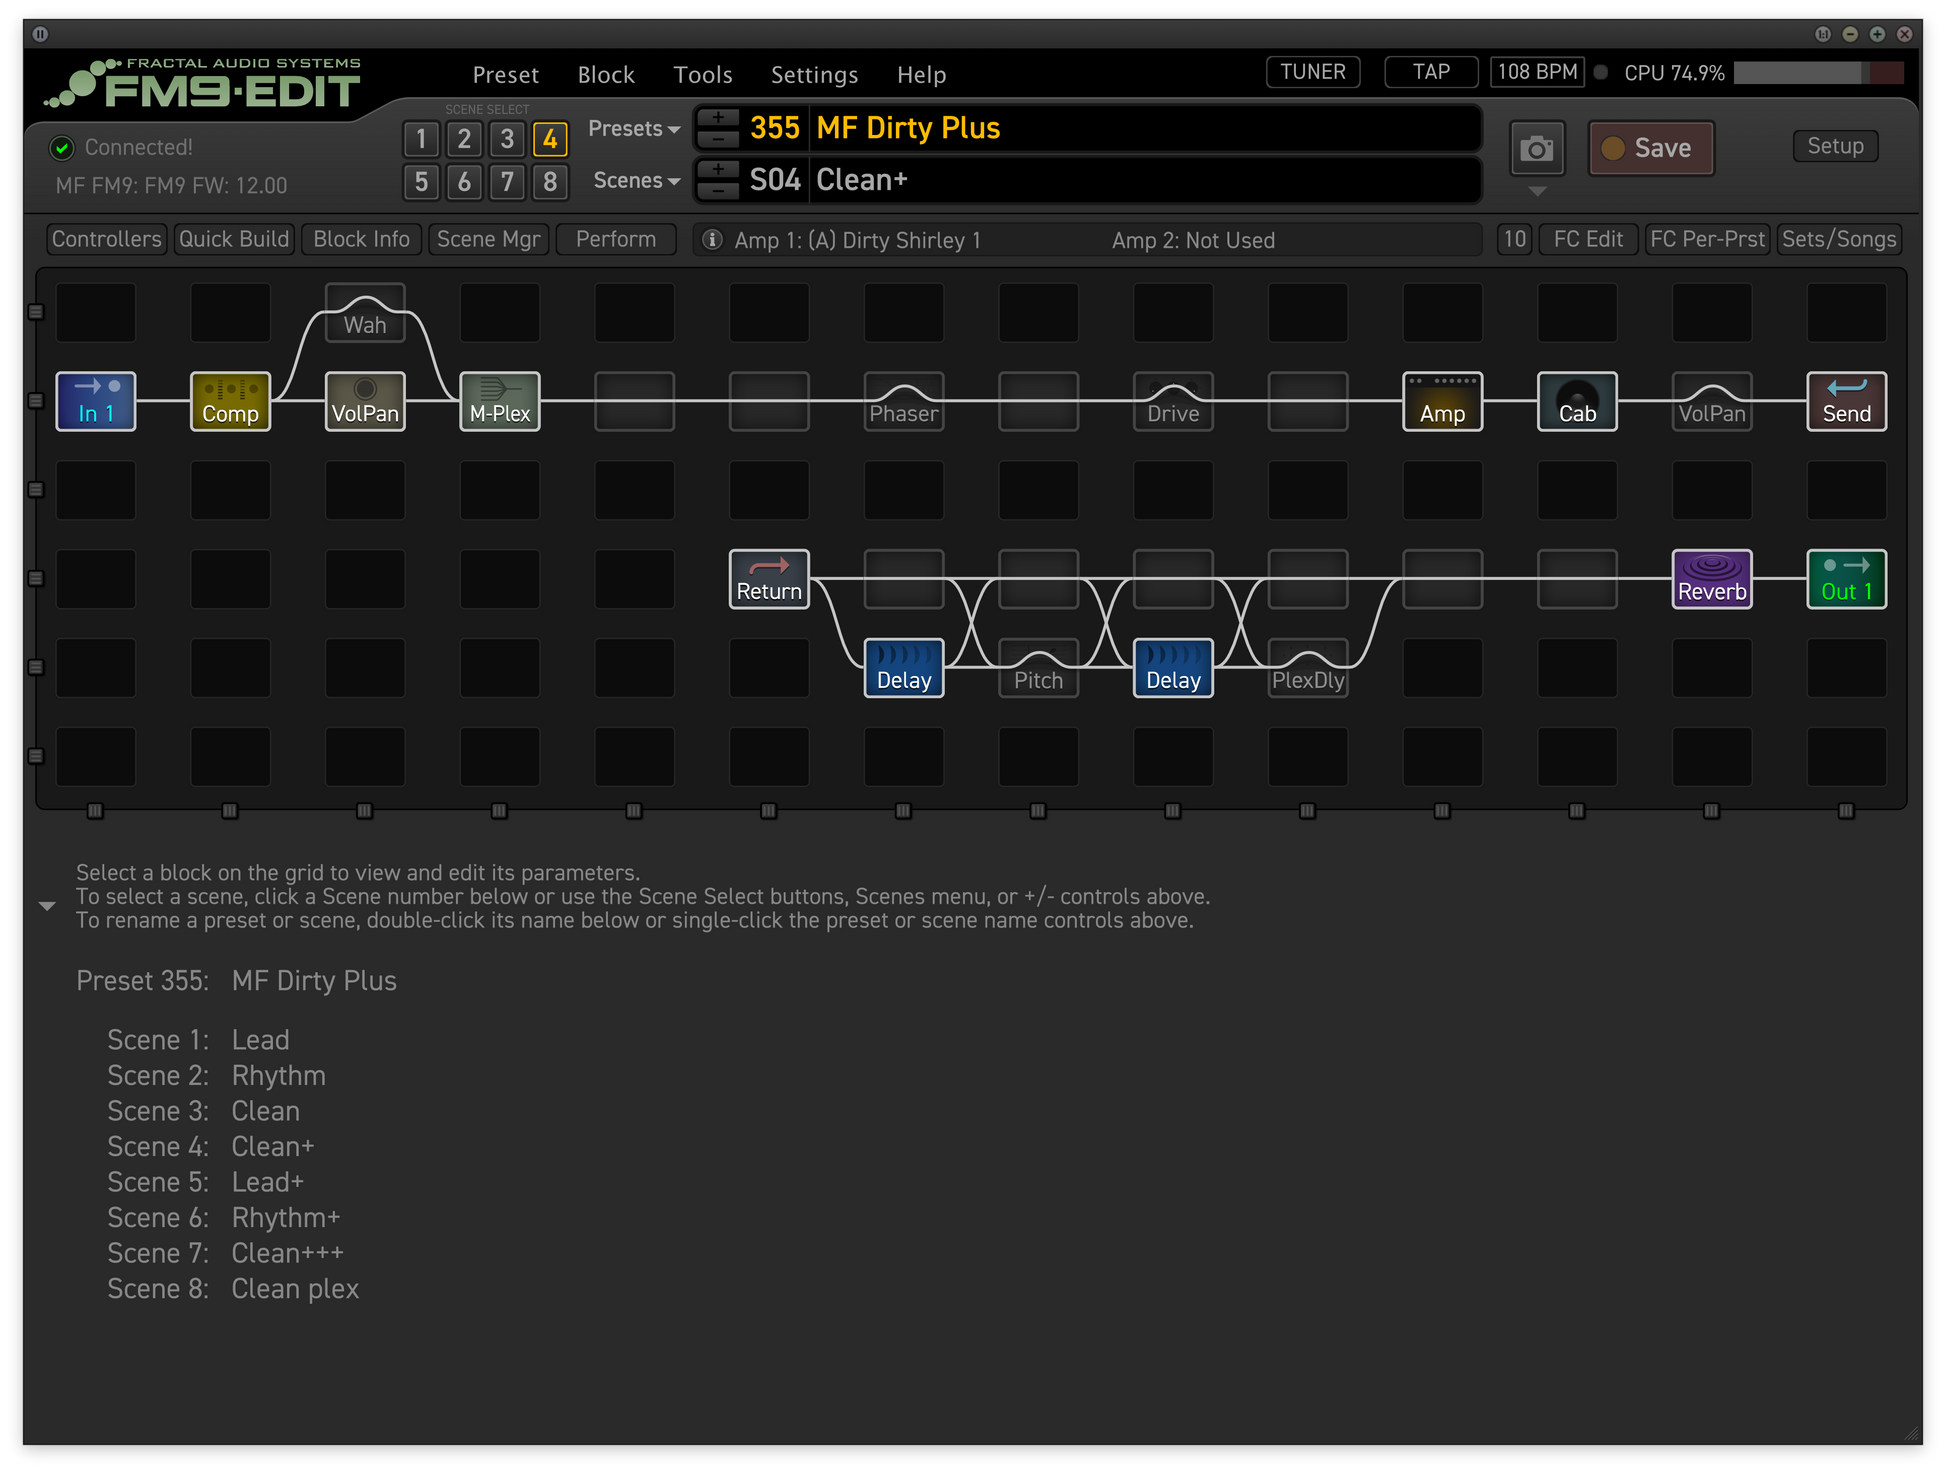Select the purple Reverb block
The width and height of the screenshot is (1946, 1472).
(1712, 579)
